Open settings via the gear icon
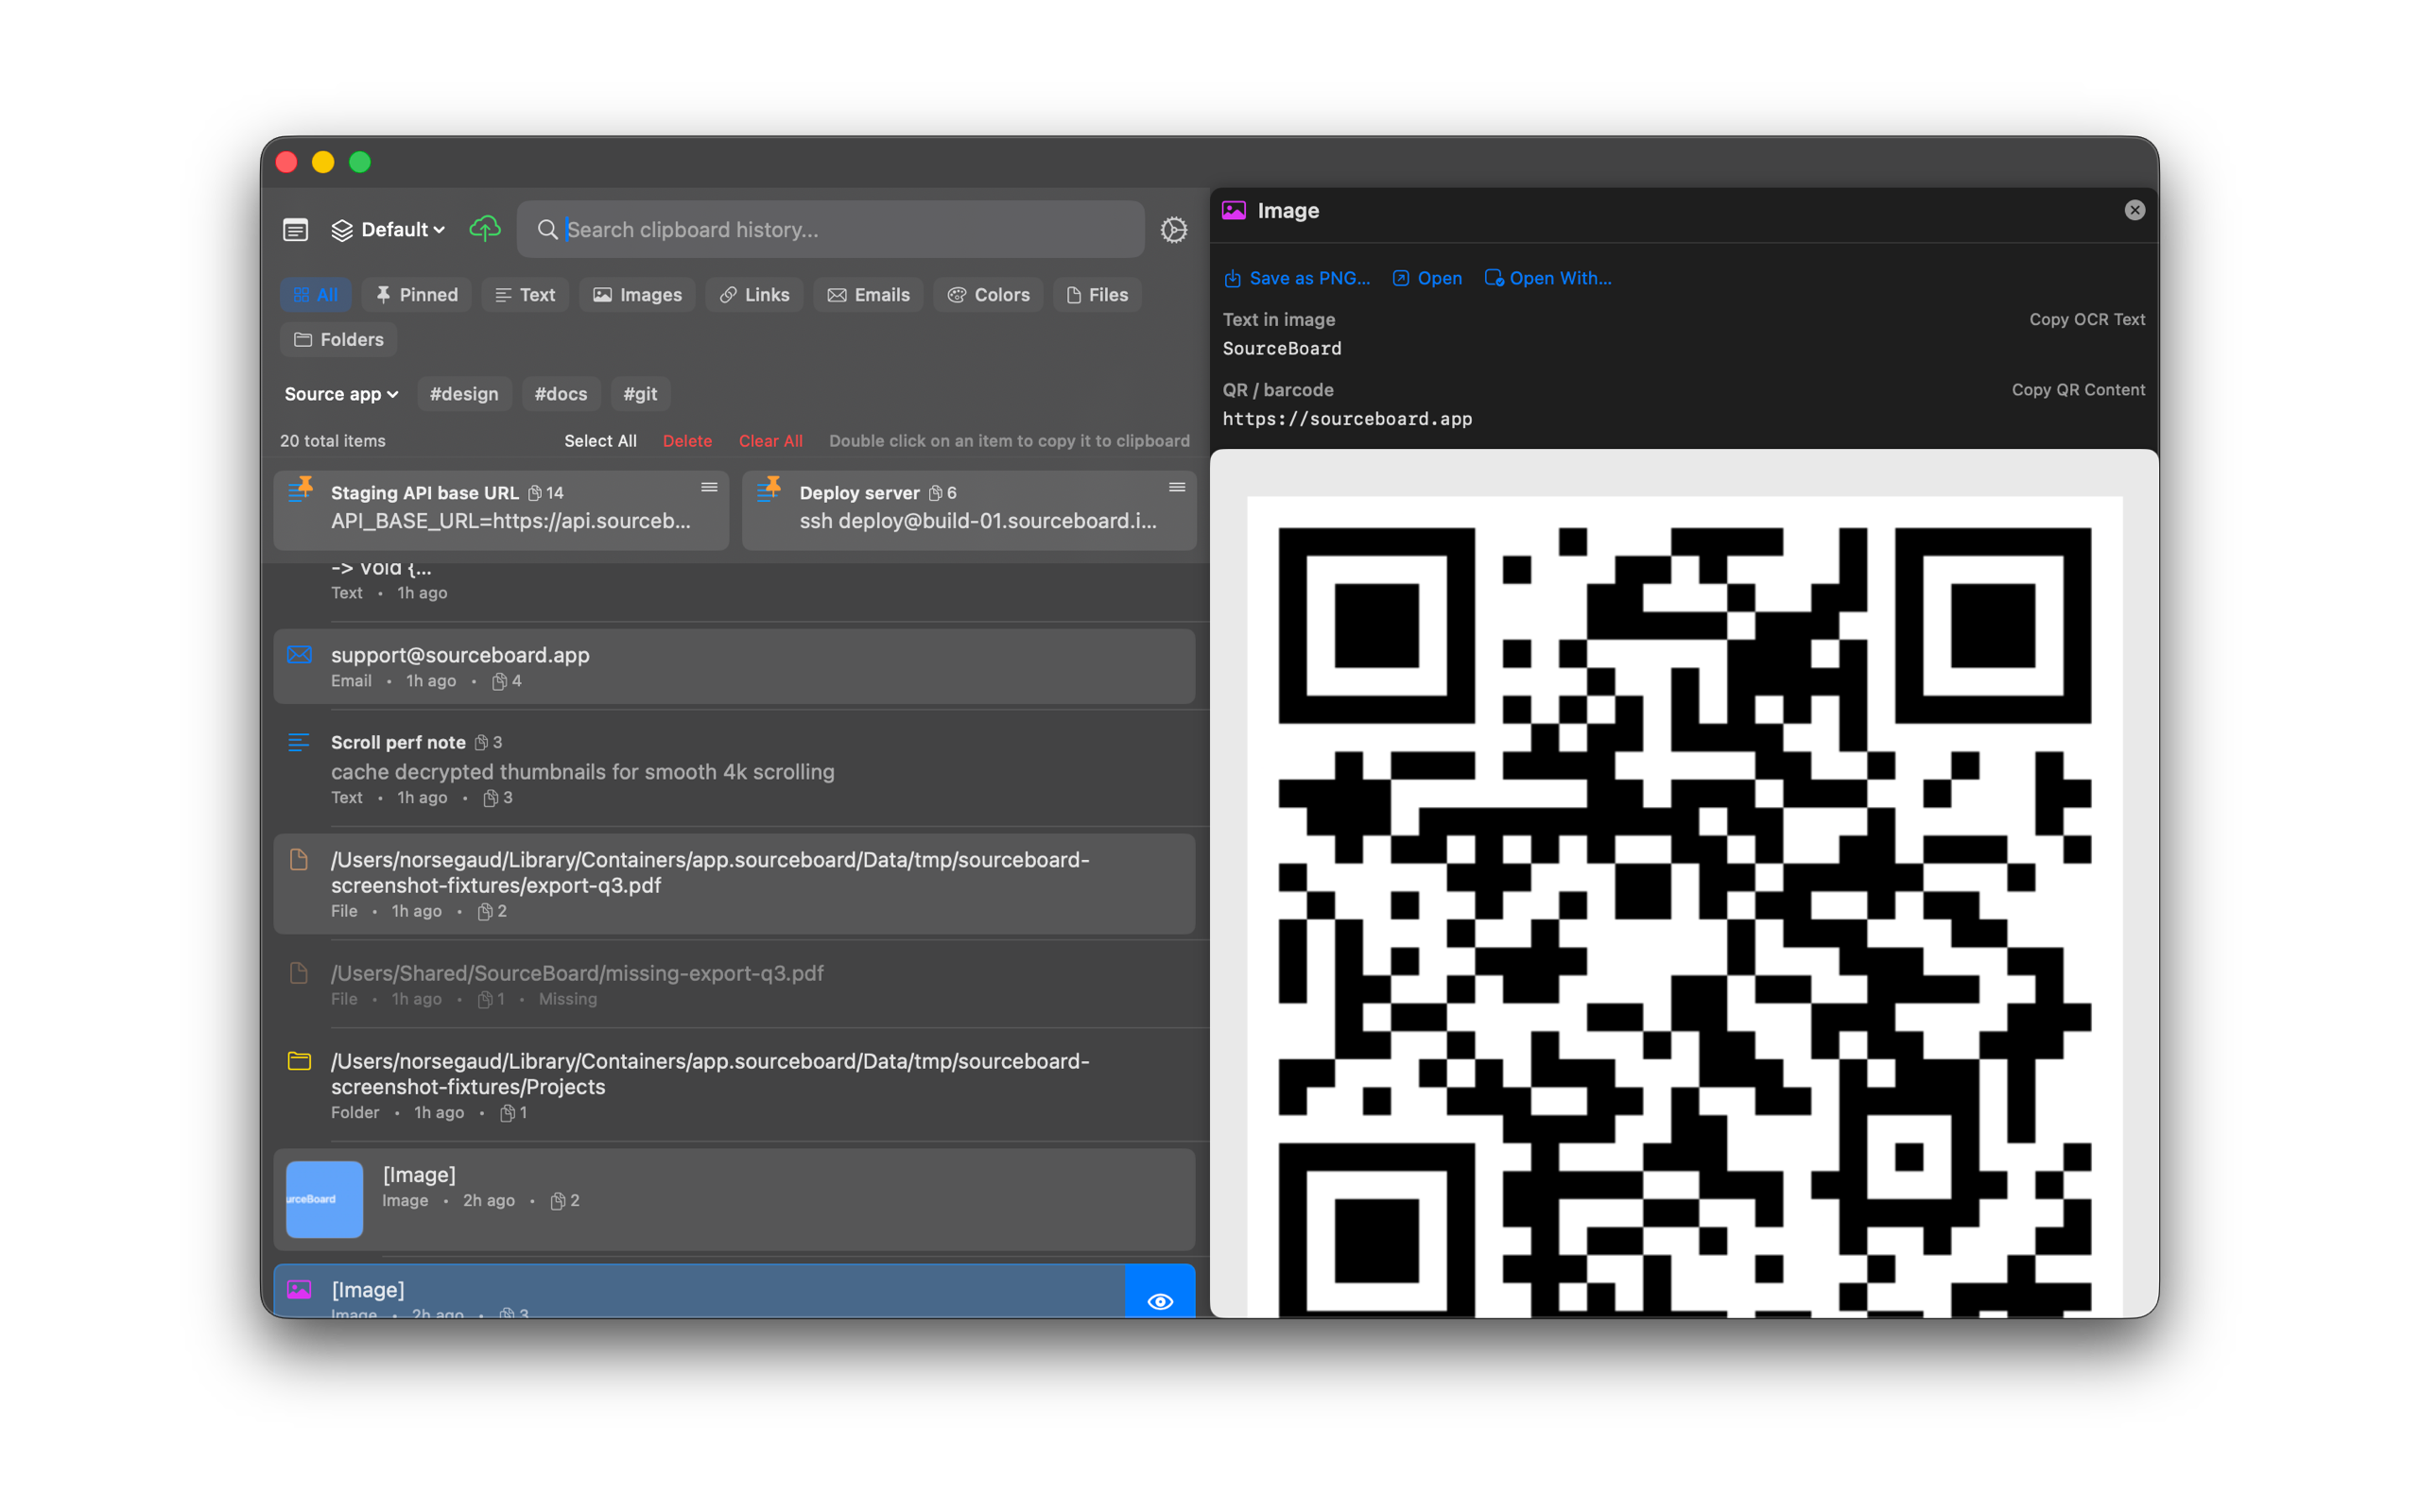This screenshot has width=2420, height=1512. 1174,230
